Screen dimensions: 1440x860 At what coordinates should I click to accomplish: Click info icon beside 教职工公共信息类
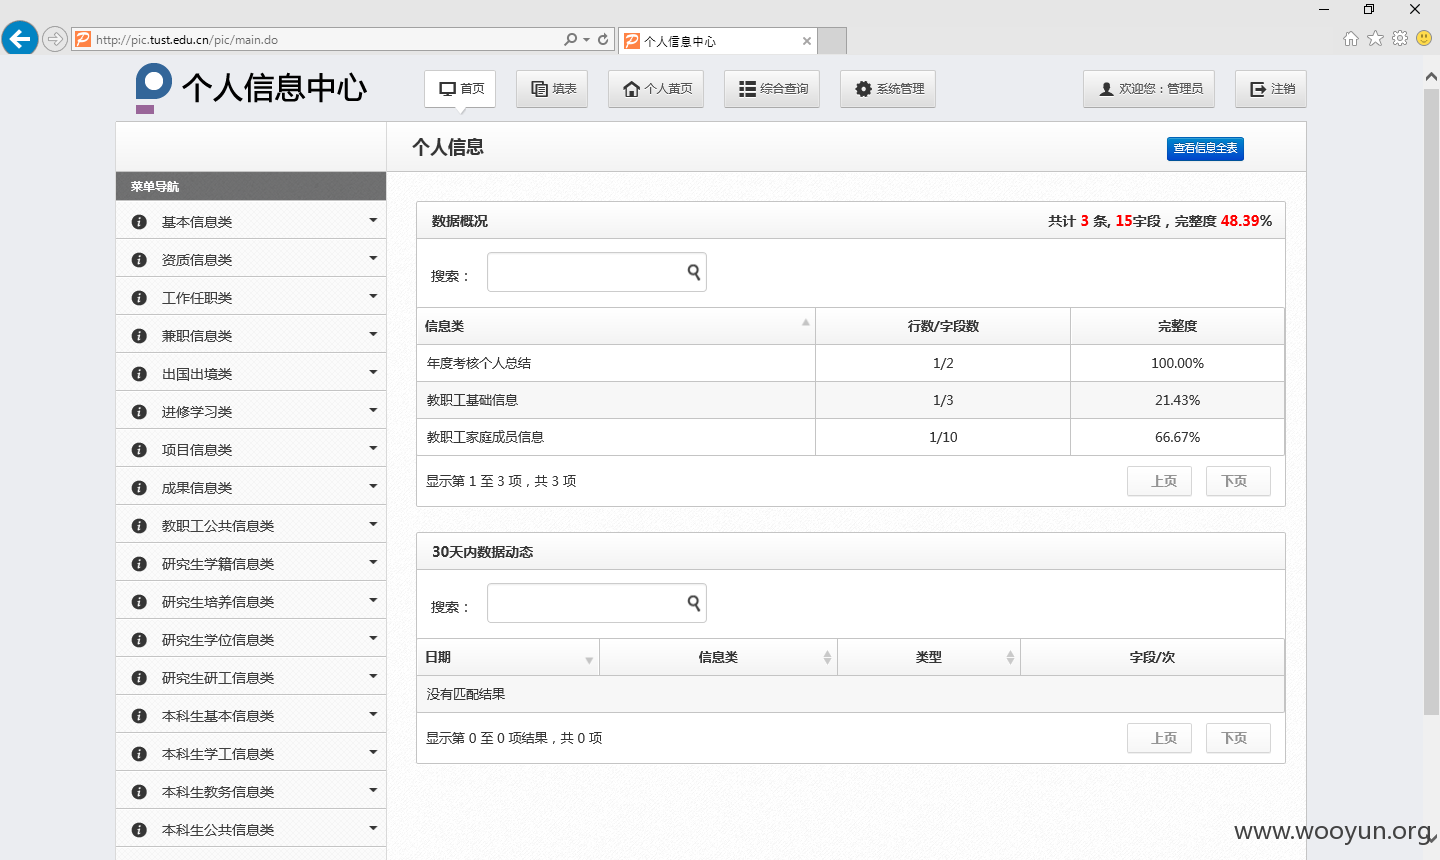click(139, 526)
